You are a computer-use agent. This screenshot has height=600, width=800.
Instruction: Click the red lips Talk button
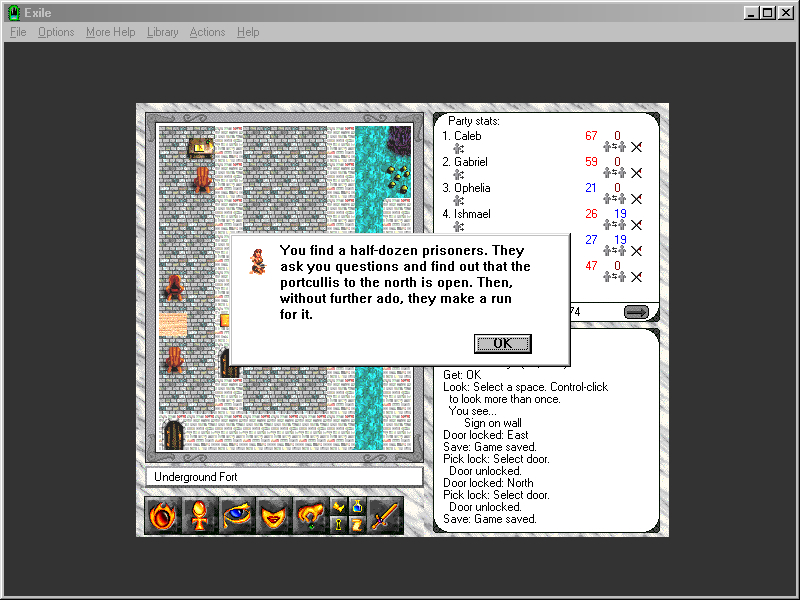click(x=274, y=516)
